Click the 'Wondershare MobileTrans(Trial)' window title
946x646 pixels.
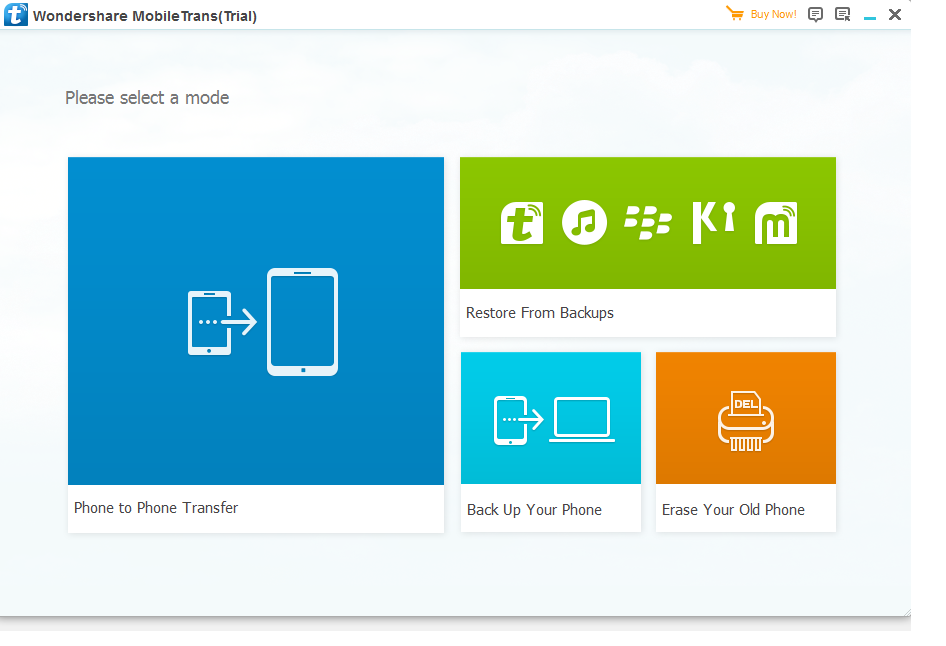click(145, 16)
